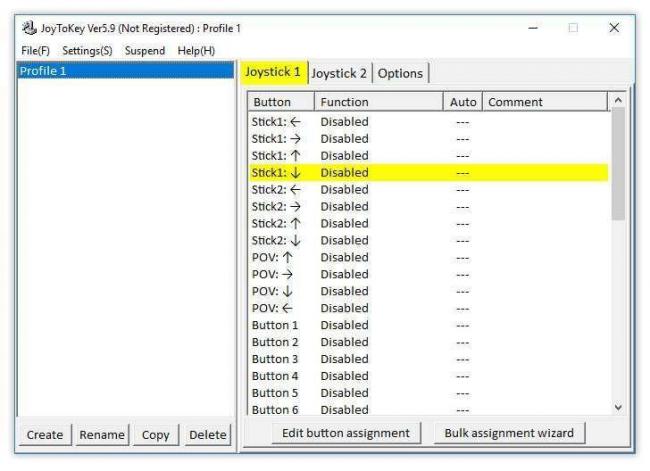650x471 pixels.
Task: Click the vertical scrollbar thumb
Action: point(618,164)
